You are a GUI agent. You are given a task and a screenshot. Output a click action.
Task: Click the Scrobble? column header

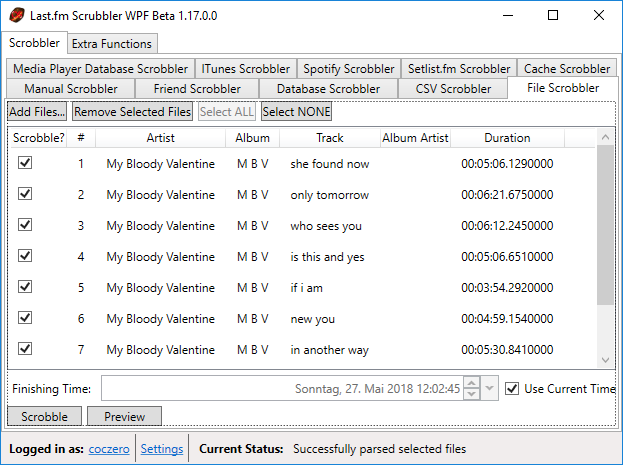pos(39,138)
